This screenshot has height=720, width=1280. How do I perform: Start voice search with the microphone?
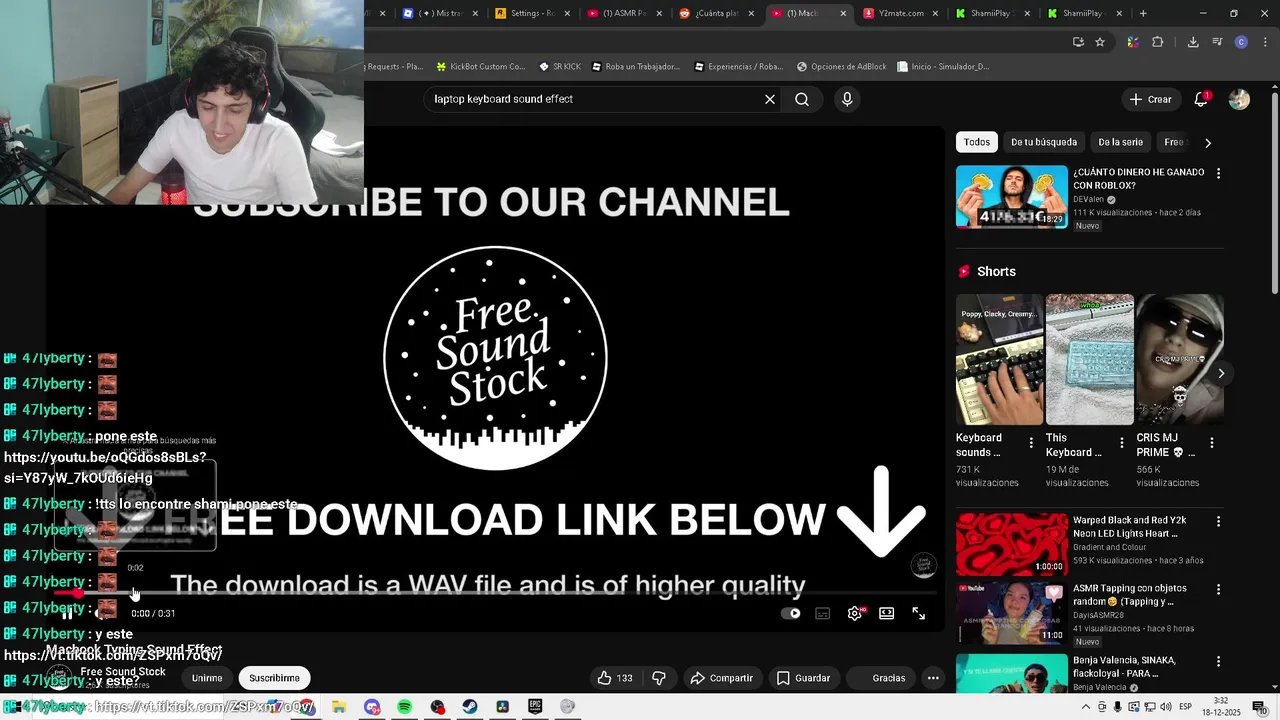847,99
